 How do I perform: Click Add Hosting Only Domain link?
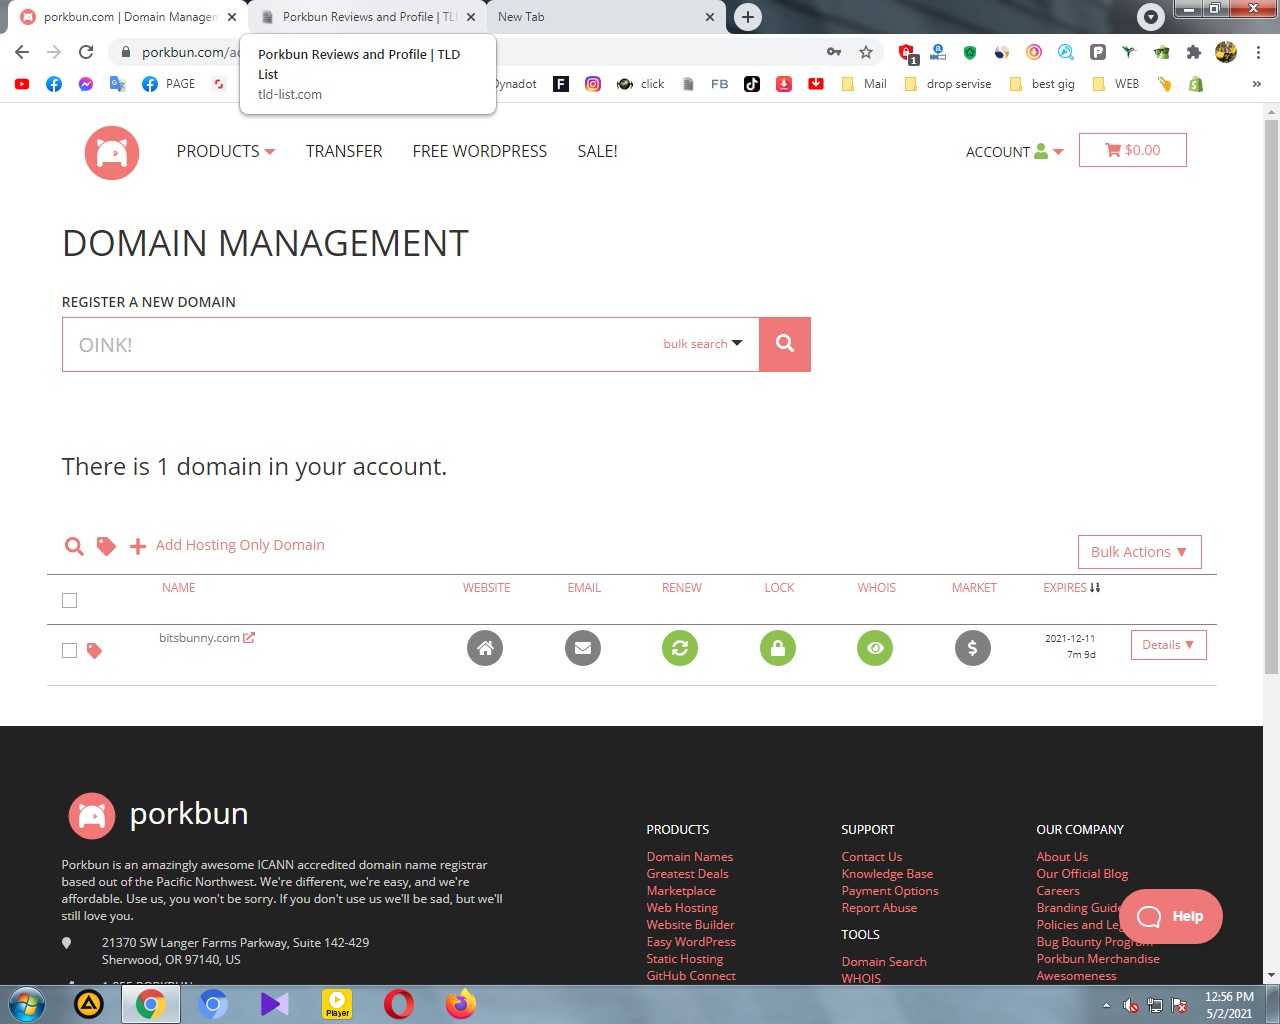pos(239,545)
